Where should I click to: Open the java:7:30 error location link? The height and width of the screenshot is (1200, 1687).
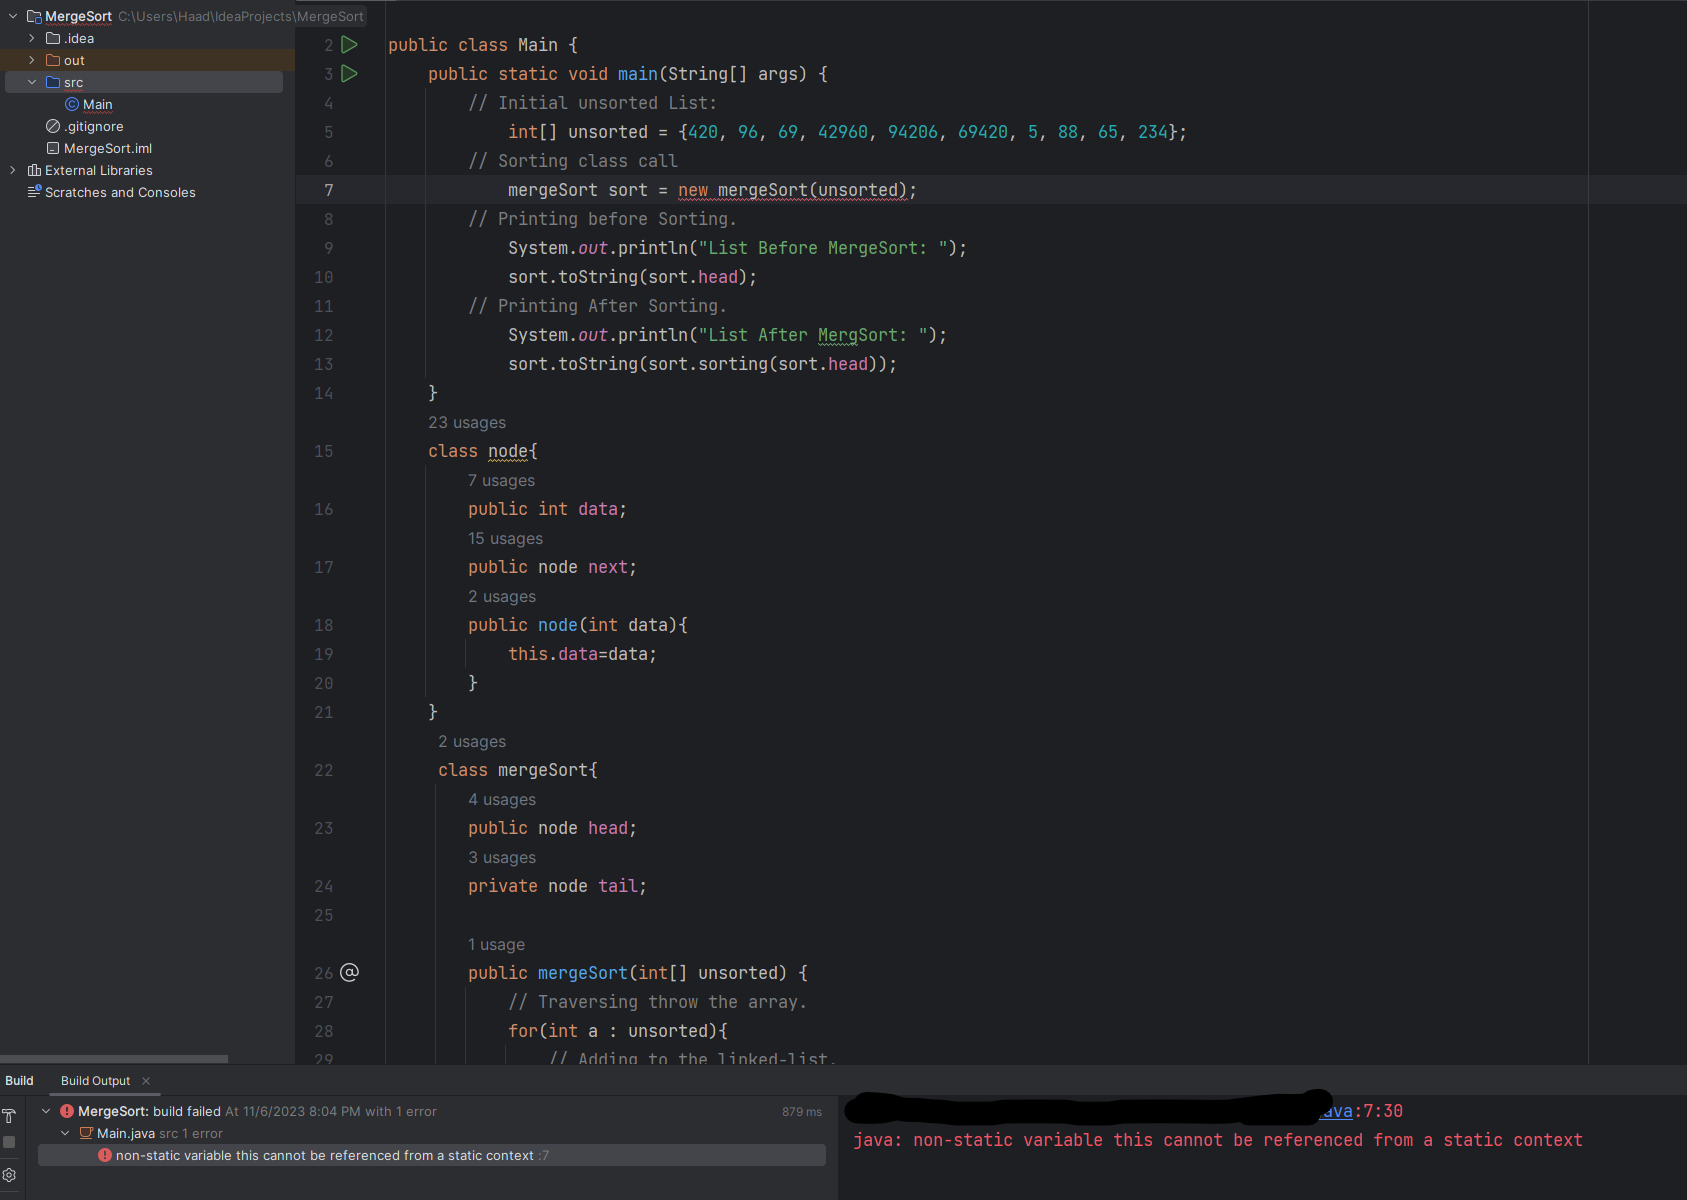[x=1337, y=1111]
